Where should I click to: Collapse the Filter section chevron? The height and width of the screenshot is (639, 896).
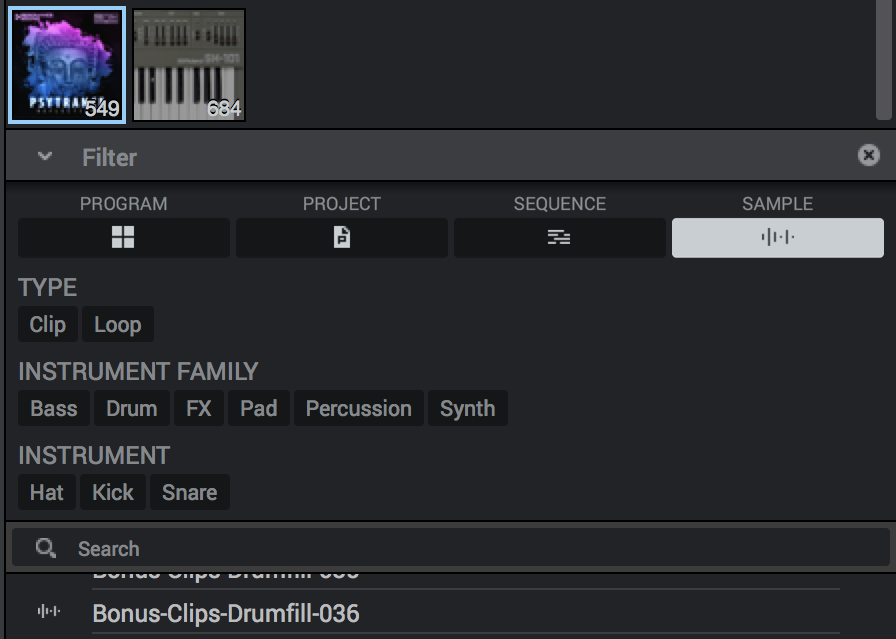45,157
